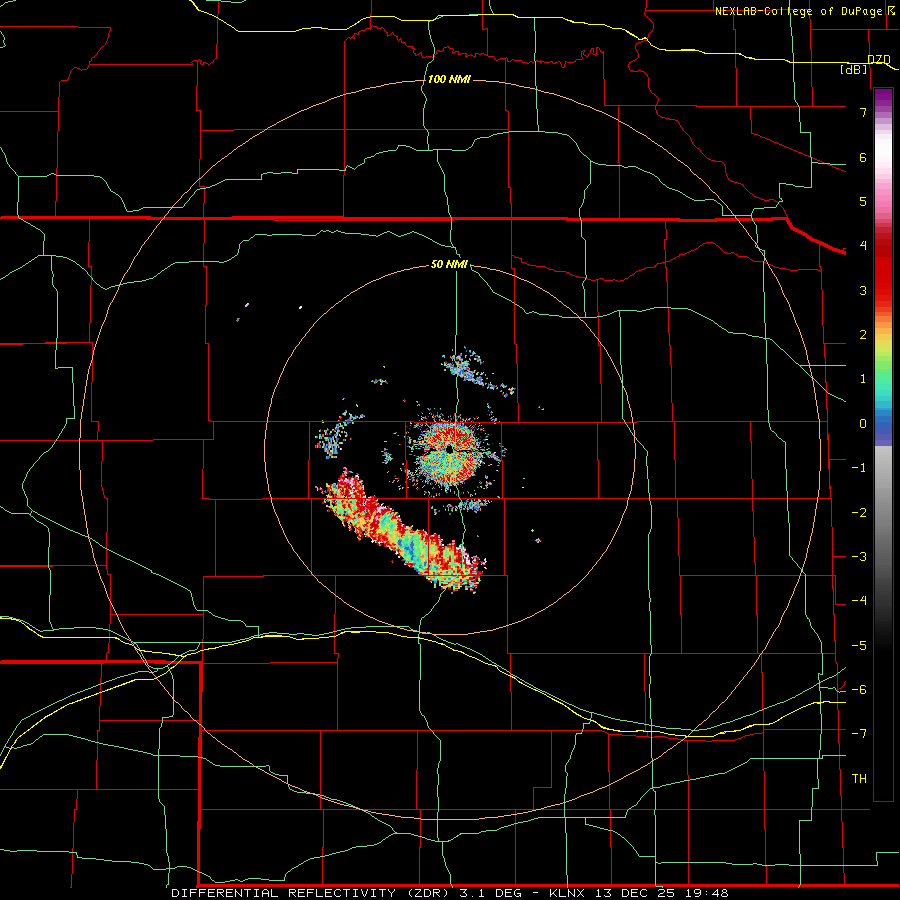Click the -3 value on the dB scale
The image size is (900, 900).
pyautogui.click(x=859, y=557)
